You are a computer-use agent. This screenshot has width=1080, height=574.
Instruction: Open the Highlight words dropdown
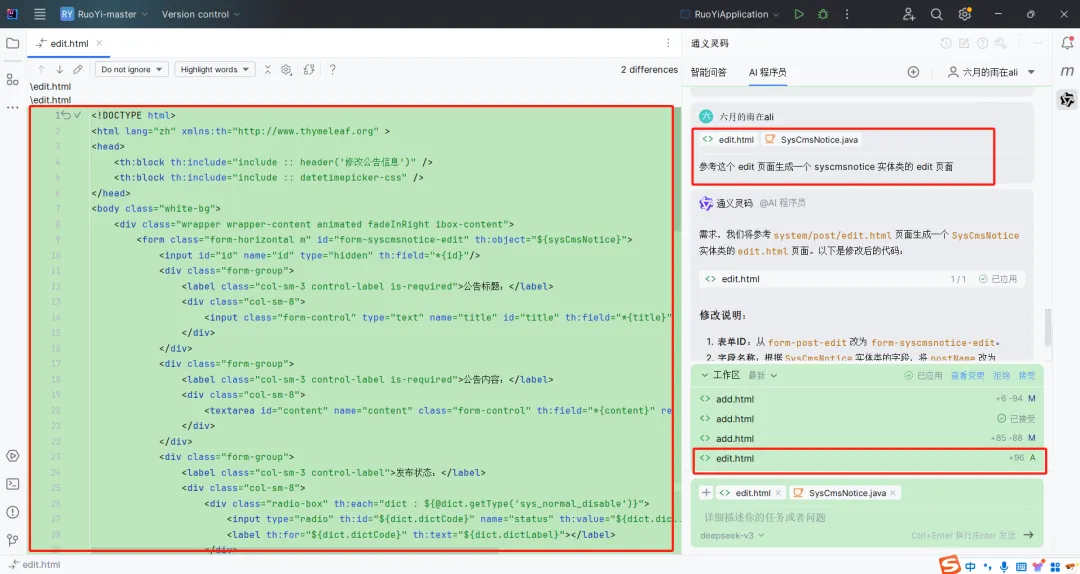[215, 70]
